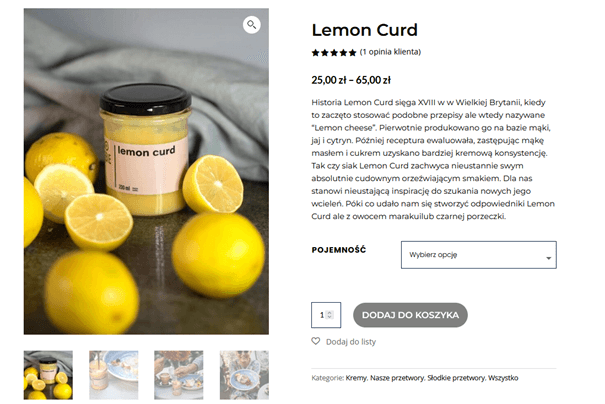605x404 pixels.
Task: Open the Kremy category link
Action: tap(356, 378)
